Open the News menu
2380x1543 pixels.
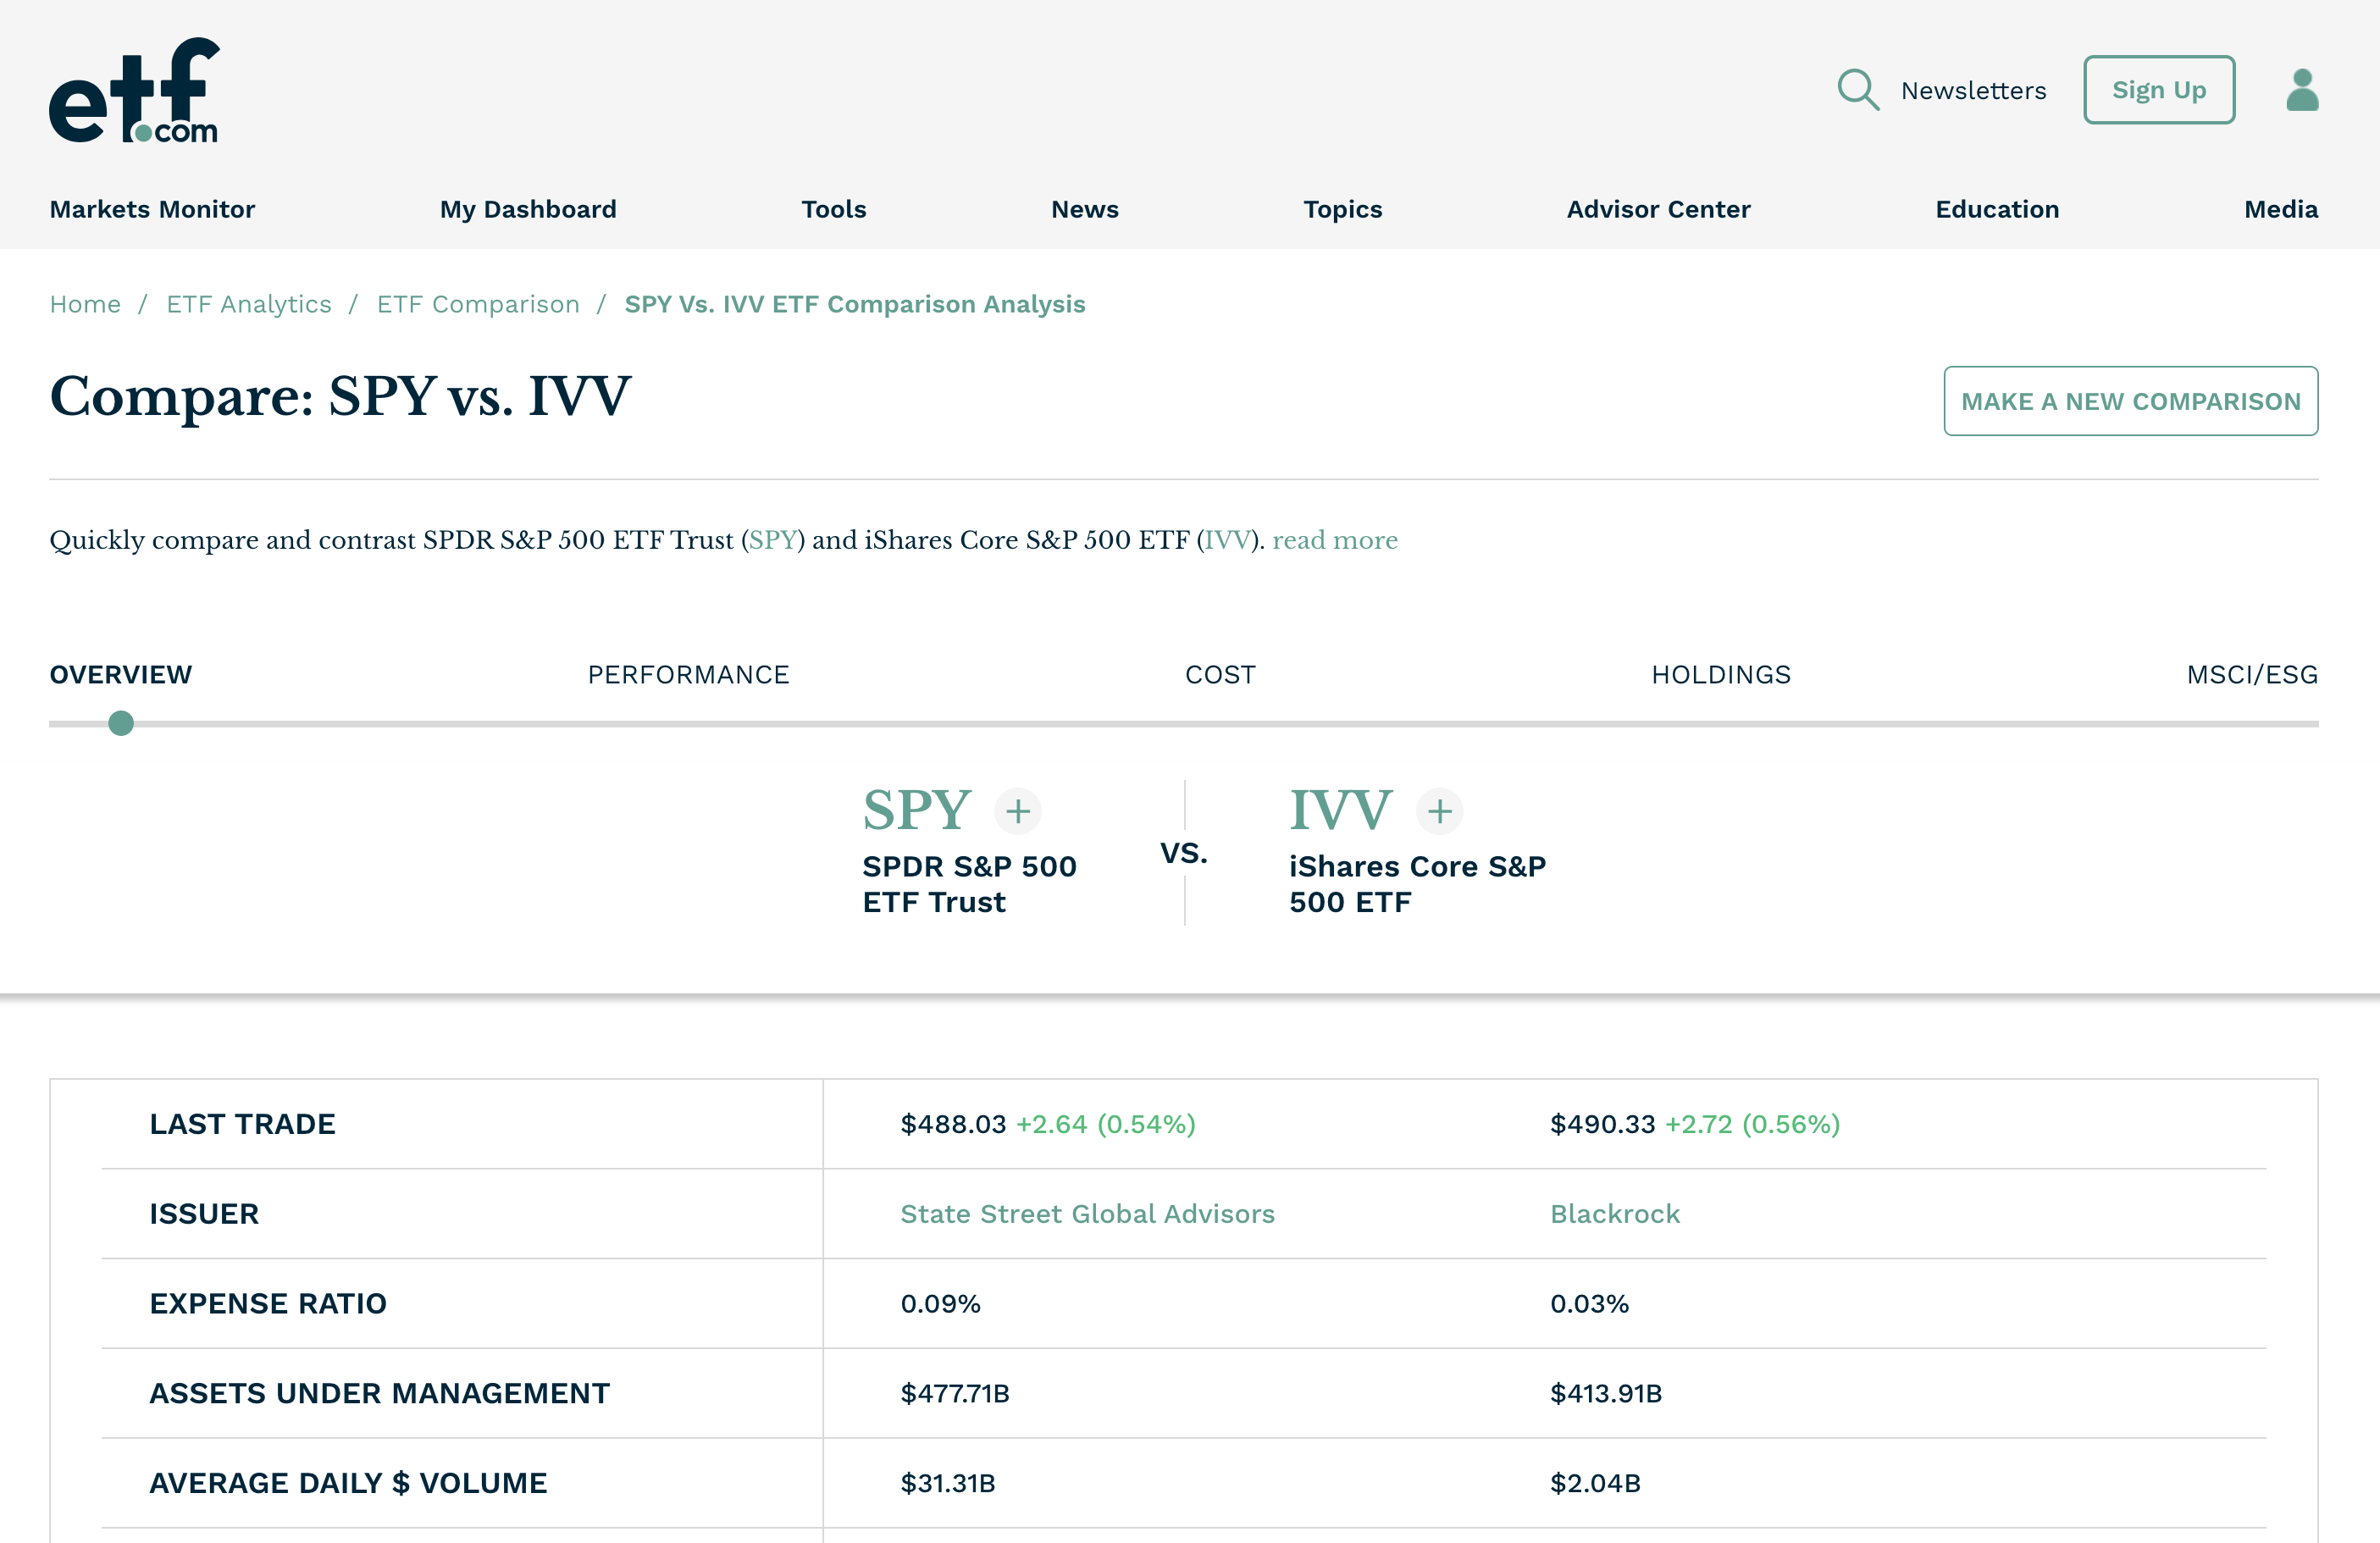click(1084, 209)
